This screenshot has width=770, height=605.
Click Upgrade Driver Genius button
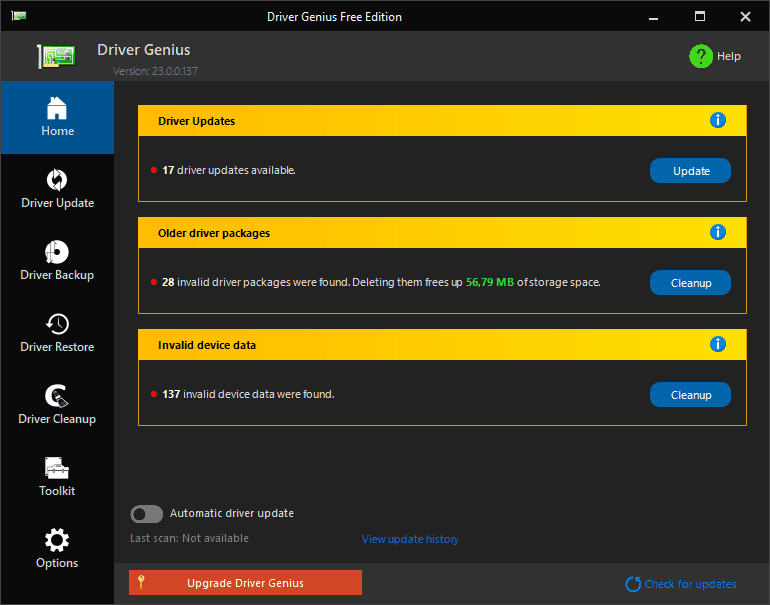coord(246,582)
